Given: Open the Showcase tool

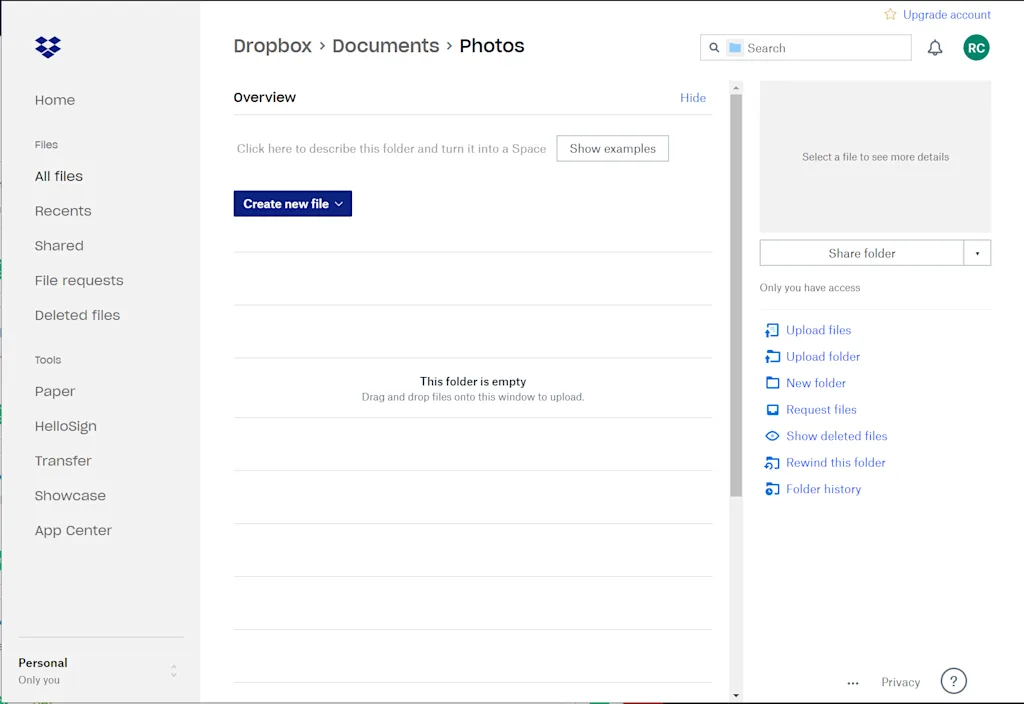Looking at the screenshot, I should [70, 495].
